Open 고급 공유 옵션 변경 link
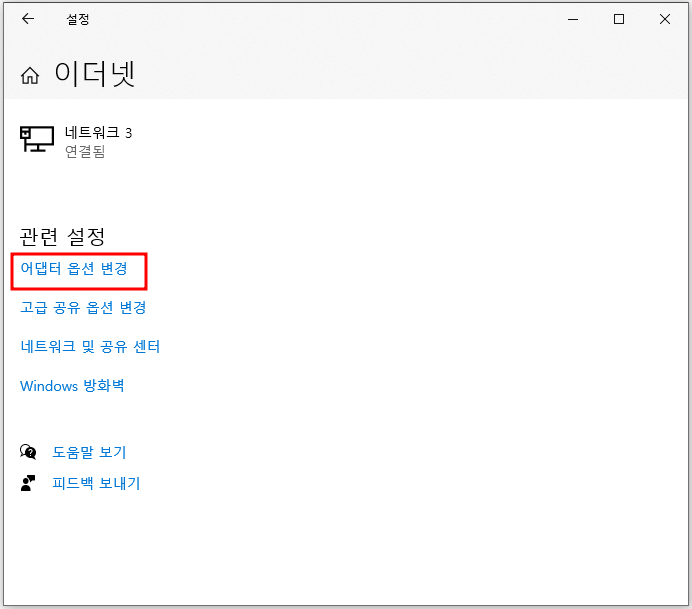Viewport: 692px width, 609px height. tap(83, 307)
